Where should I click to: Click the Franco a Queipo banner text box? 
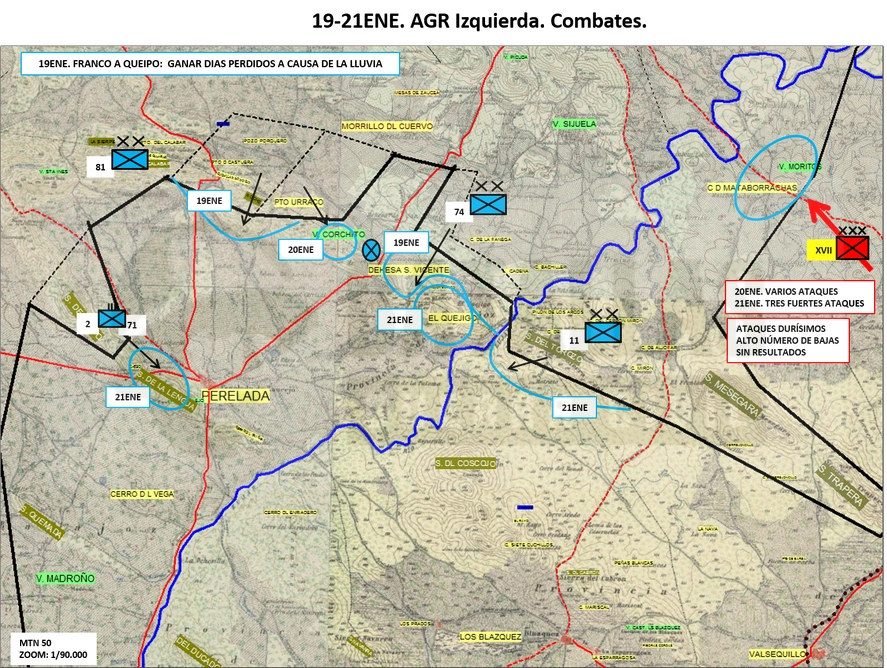pos(210,64)
